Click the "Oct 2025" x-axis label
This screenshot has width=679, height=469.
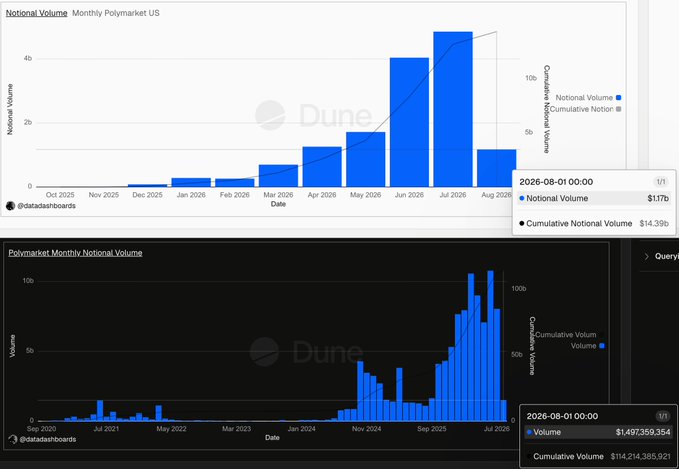pyautogui.click(x=60, y=195)
